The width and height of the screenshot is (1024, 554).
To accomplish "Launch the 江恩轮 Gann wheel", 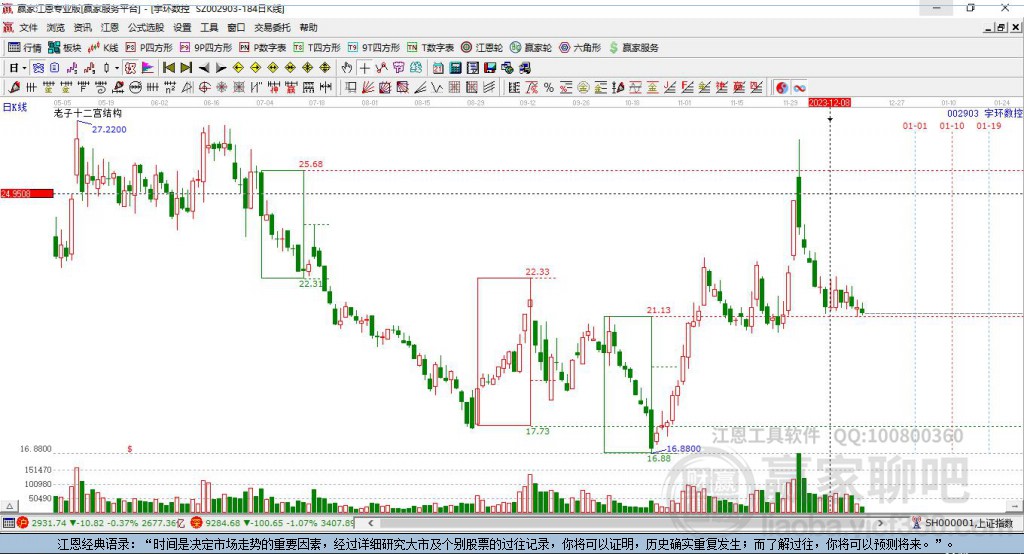I will 482,48.
